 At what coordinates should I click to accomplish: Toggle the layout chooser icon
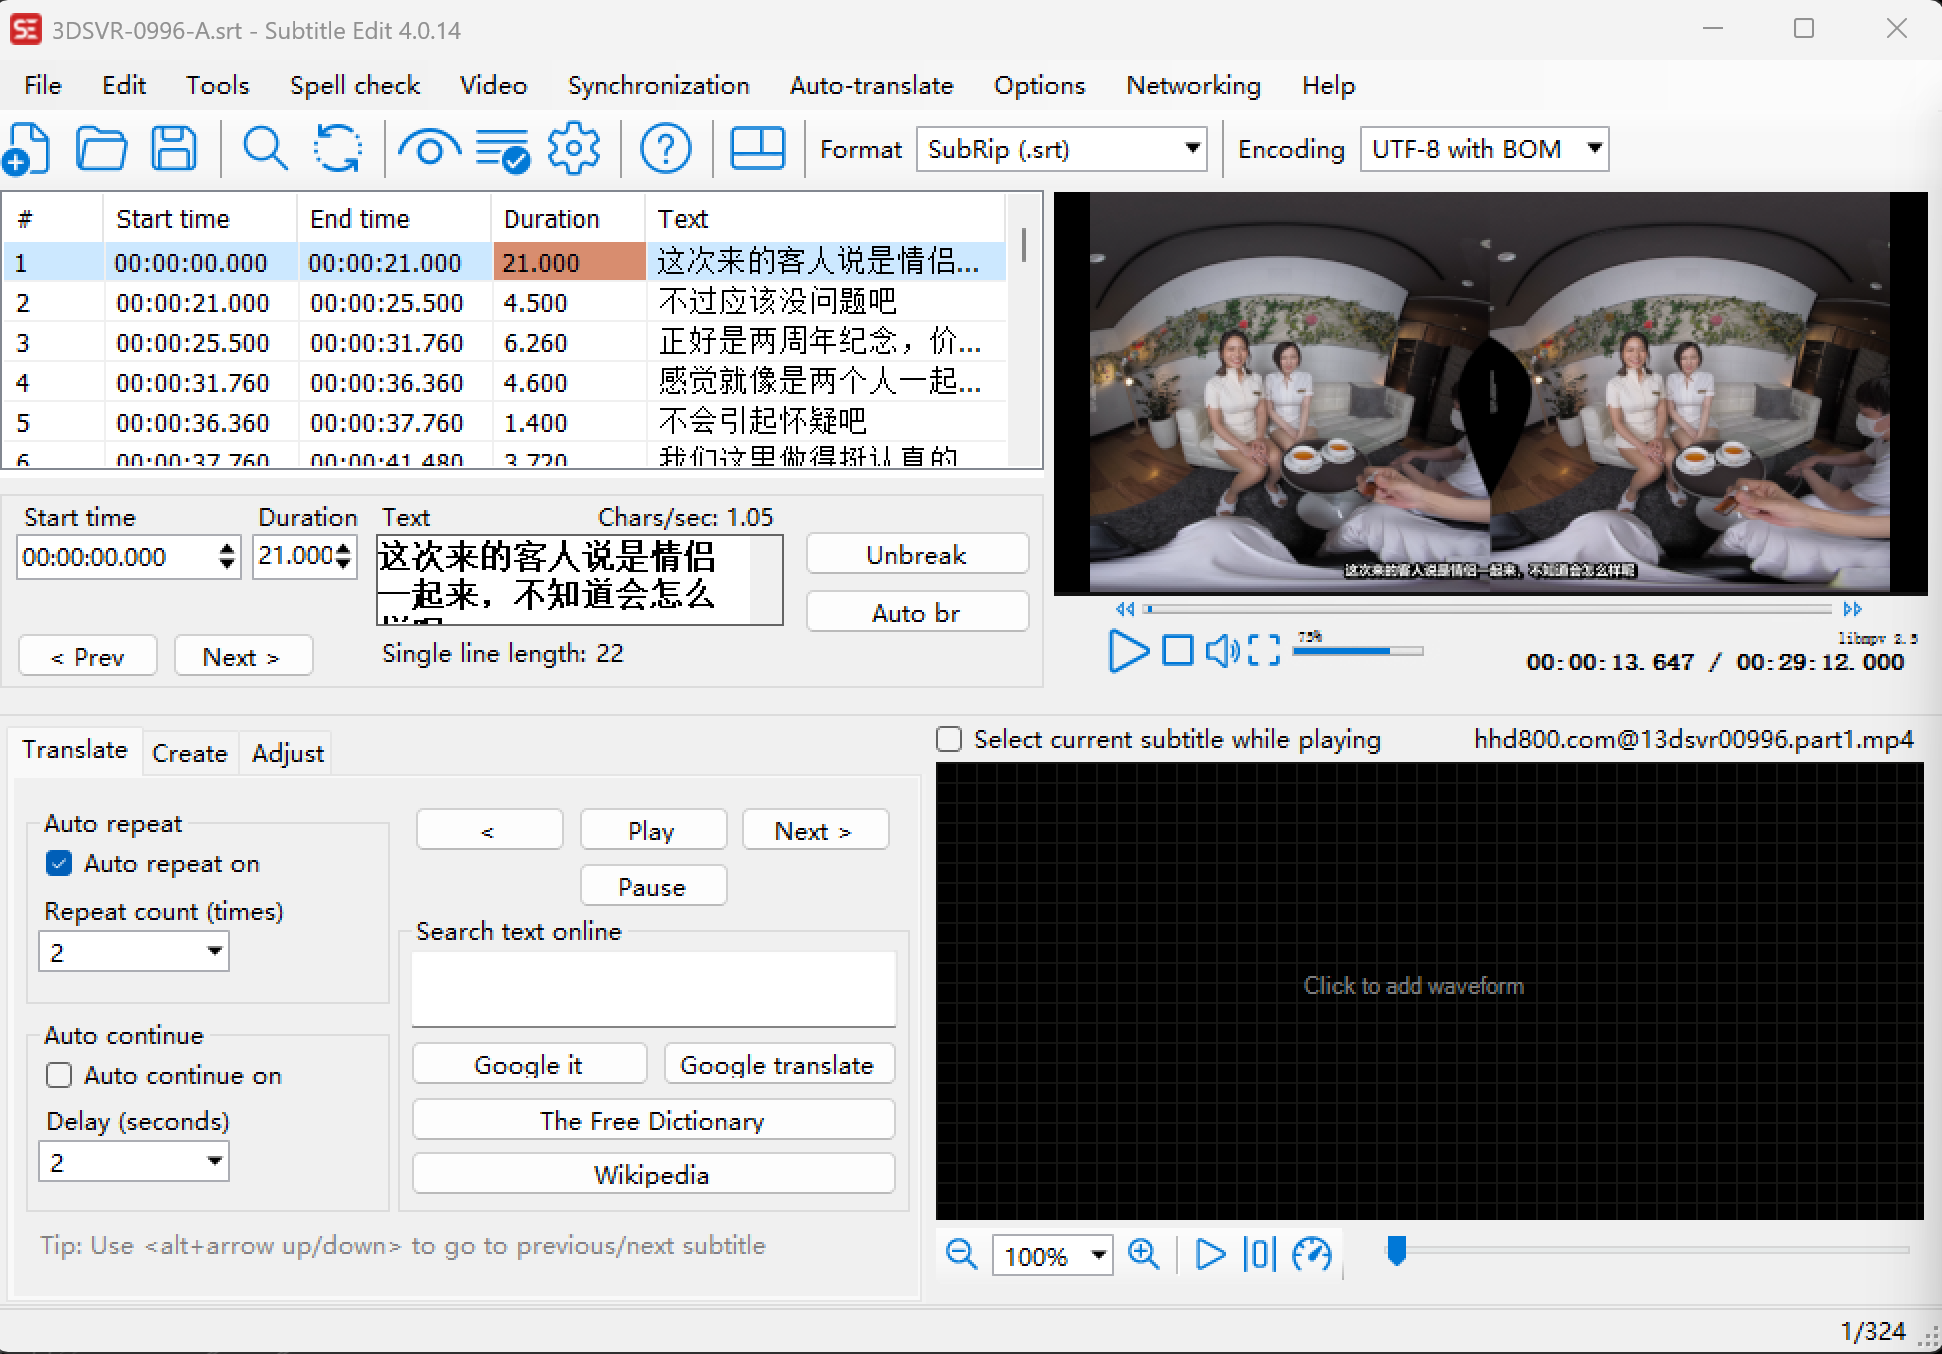click(x=757, y=149)
